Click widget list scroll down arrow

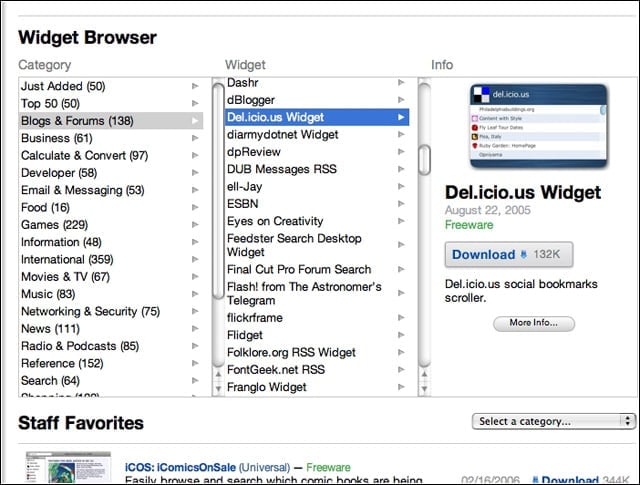(x=424, y=388)
